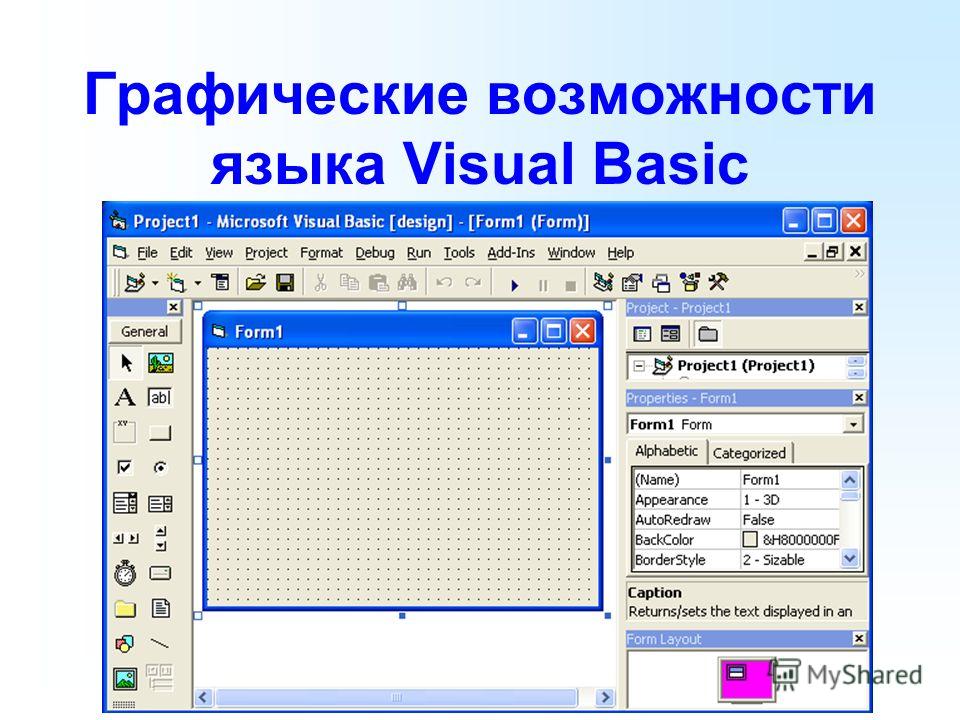The width and height of the screenshot is (960, 720).
Task: Select the OptionButton control tool
Action: click(160, 468)
